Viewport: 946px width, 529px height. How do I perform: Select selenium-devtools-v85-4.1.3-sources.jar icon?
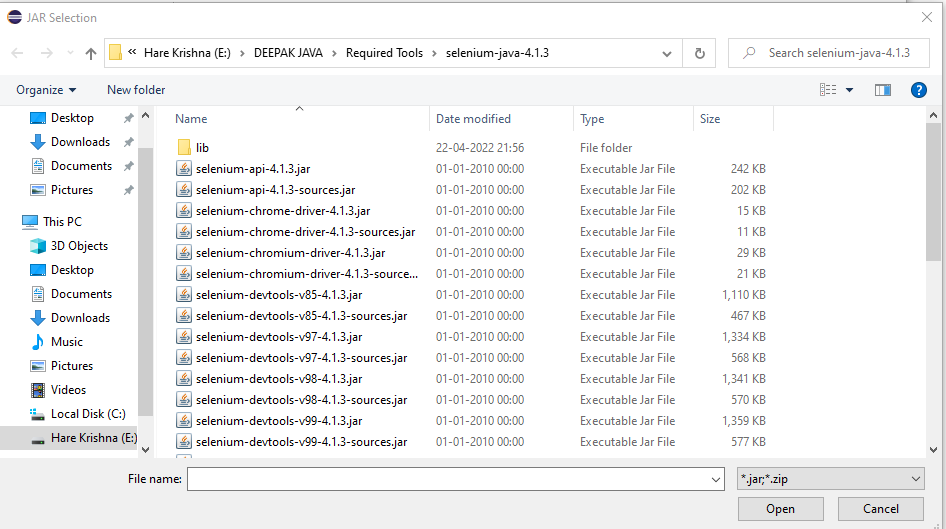184,315
